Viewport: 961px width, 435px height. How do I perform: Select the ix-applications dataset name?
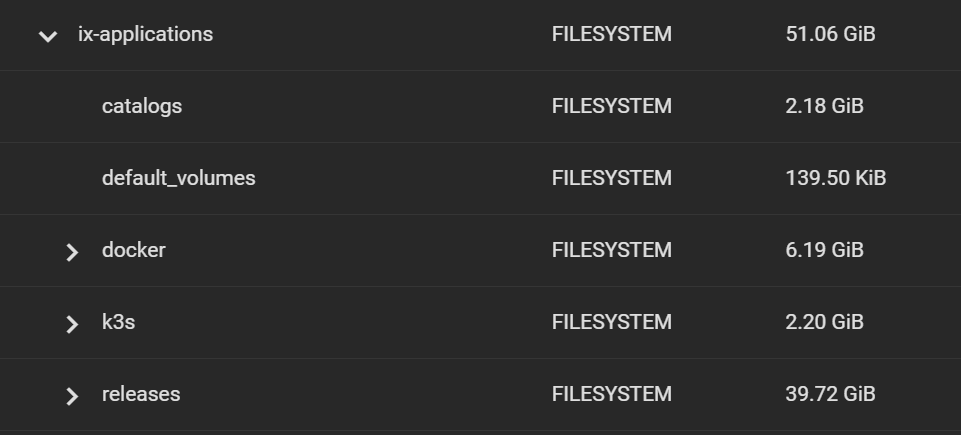[x=145, y=34]
